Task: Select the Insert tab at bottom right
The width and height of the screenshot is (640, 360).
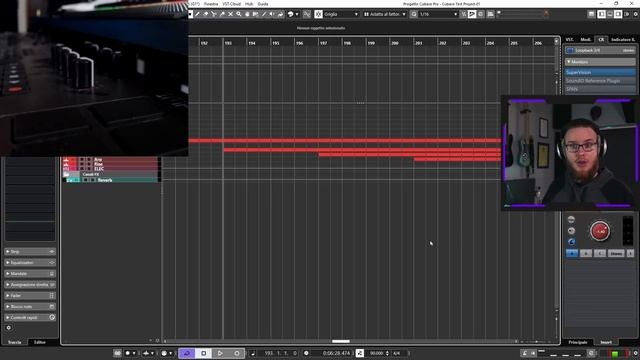Action: click(606, 342)
